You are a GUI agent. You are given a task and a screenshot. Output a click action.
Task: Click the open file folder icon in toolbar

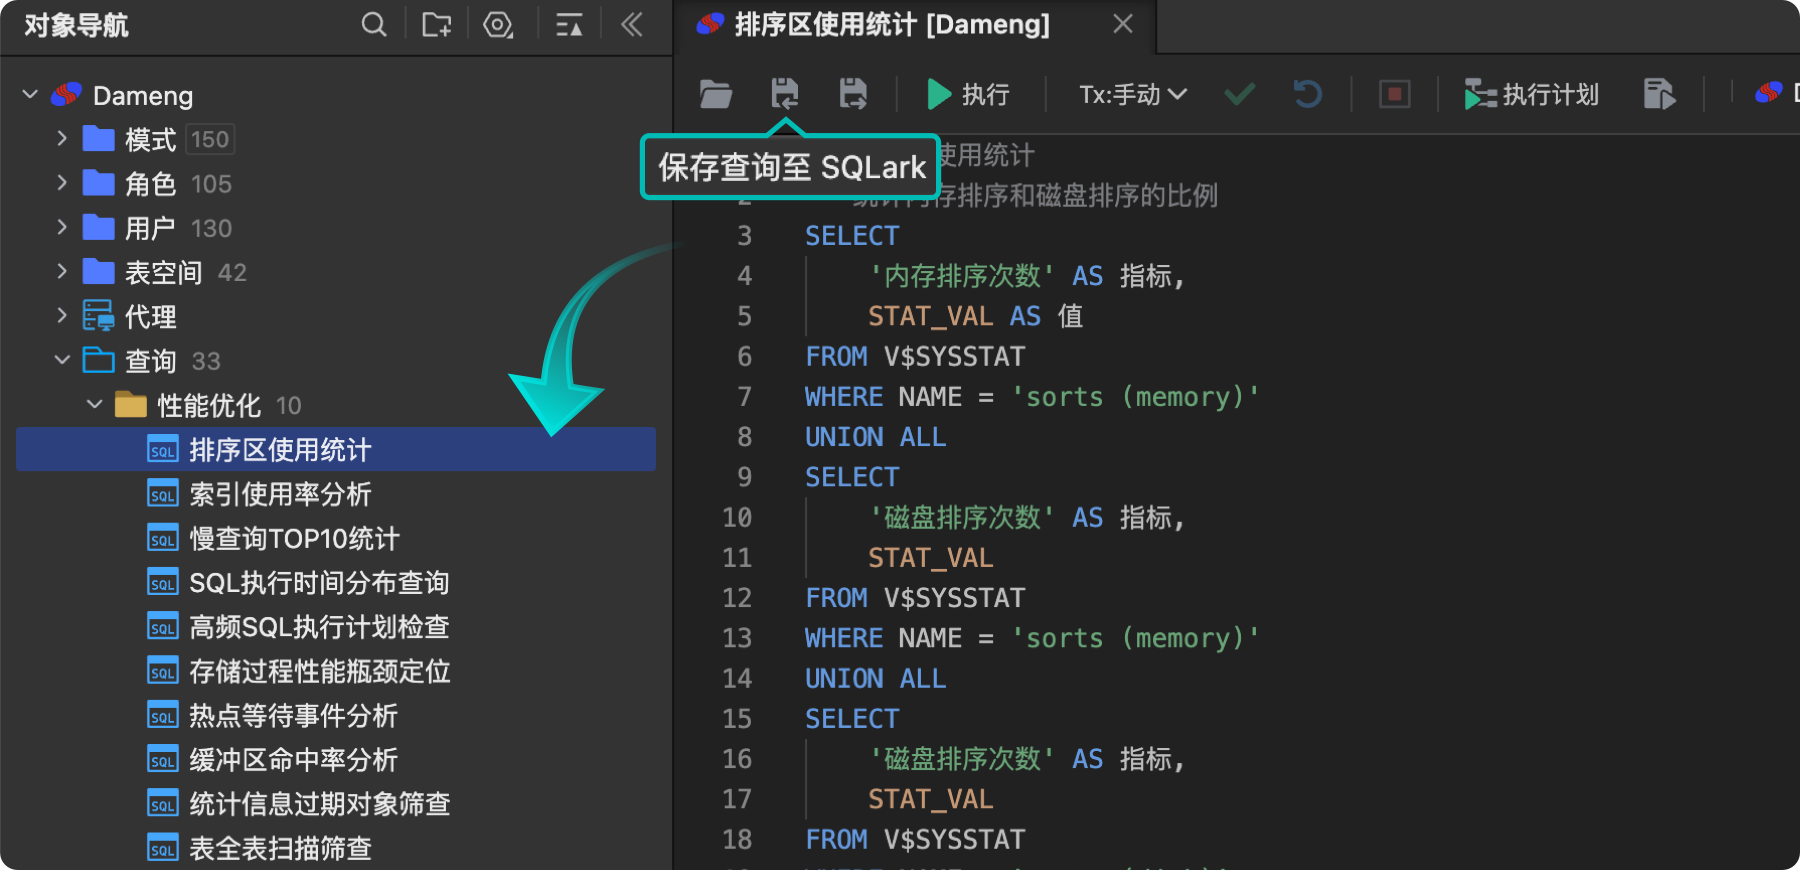click(x=716, y=95)
